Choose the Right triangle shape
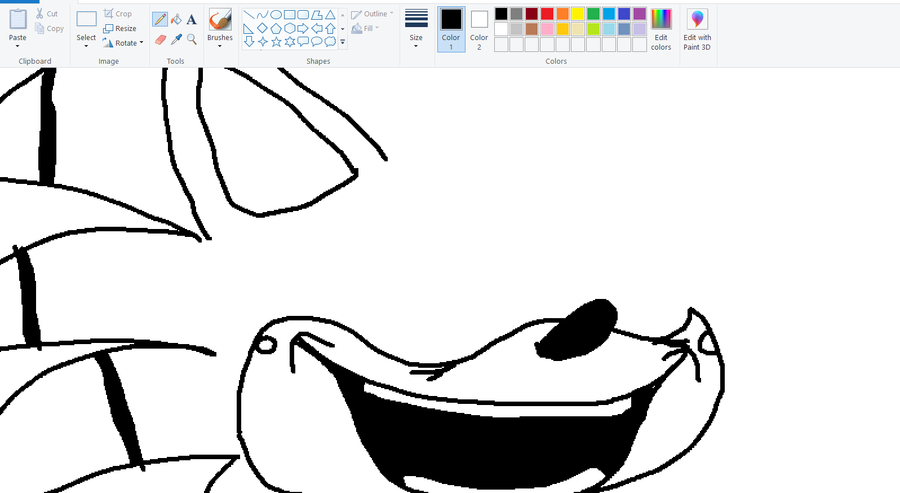This screenshot has width=900, height=493. click(249, 28)
